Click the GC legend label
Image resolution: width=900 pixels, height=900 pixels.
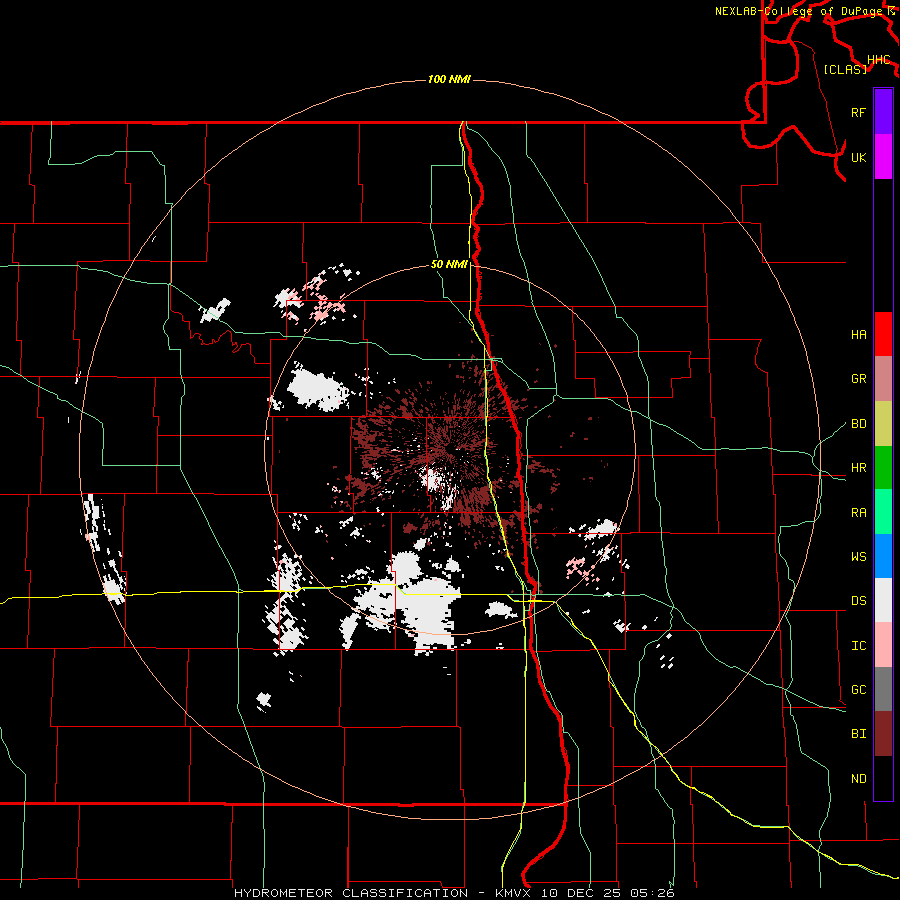(x=858, y=690)
